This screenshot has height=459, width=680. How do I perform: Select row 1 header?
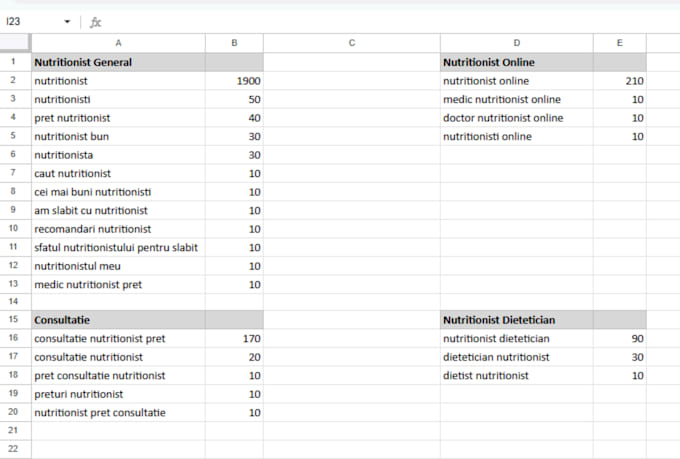[x=15, y=62]
